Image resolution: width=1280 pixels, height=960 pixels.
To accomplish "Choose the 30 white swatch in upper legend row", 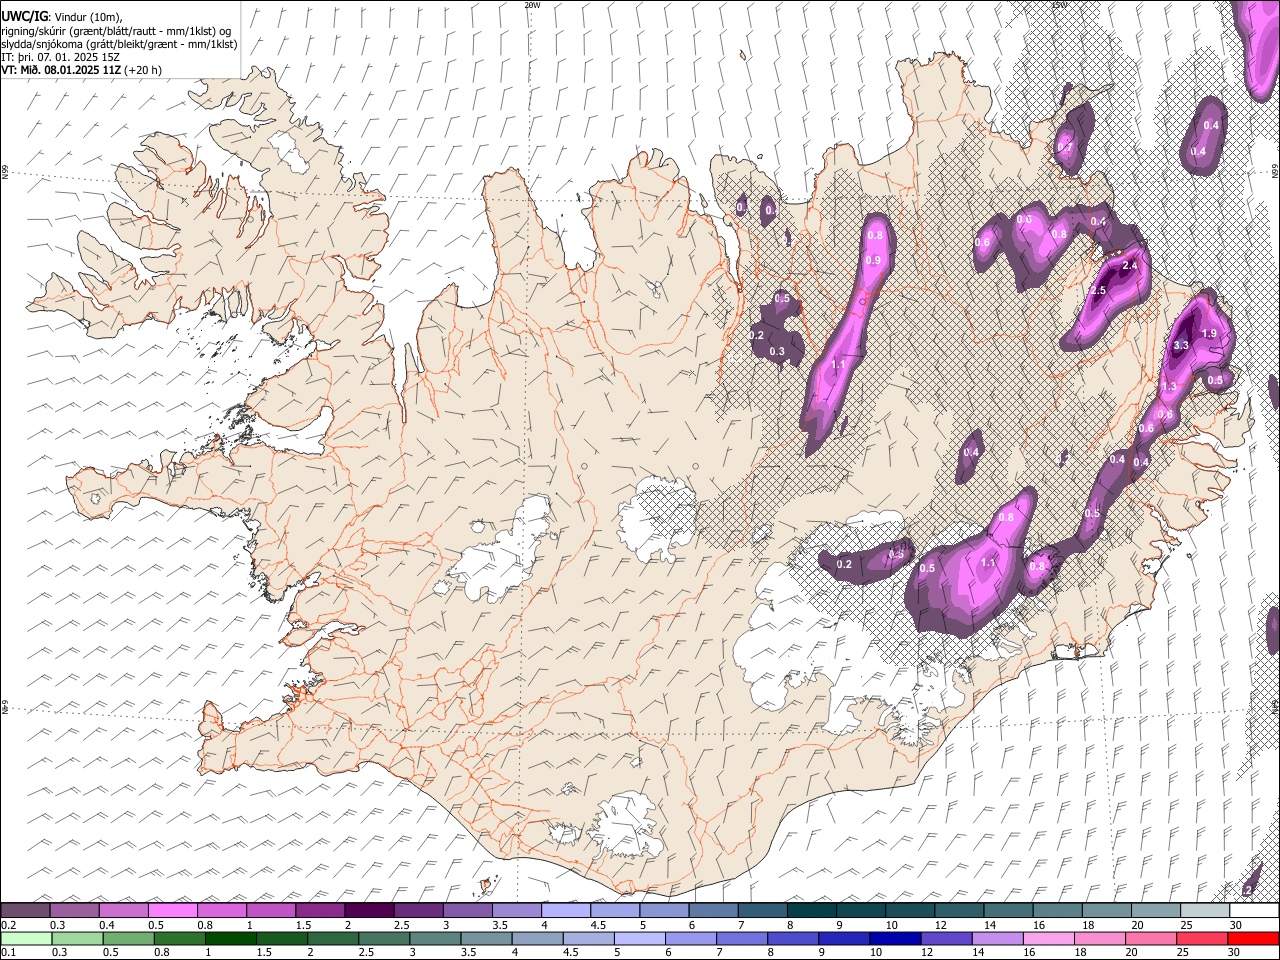I will click(1253, 911).
